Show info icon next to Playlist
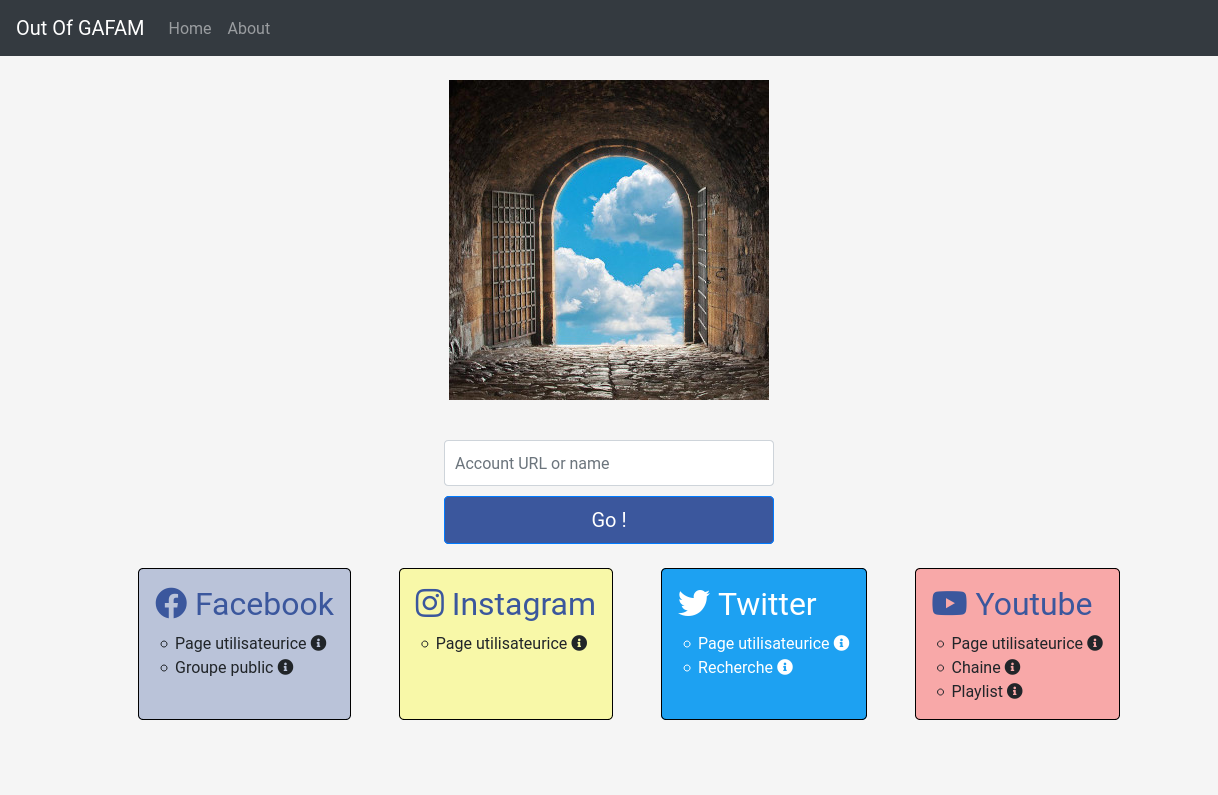1218x795 pixels. pyautogui.click(x=1015, y=691)
